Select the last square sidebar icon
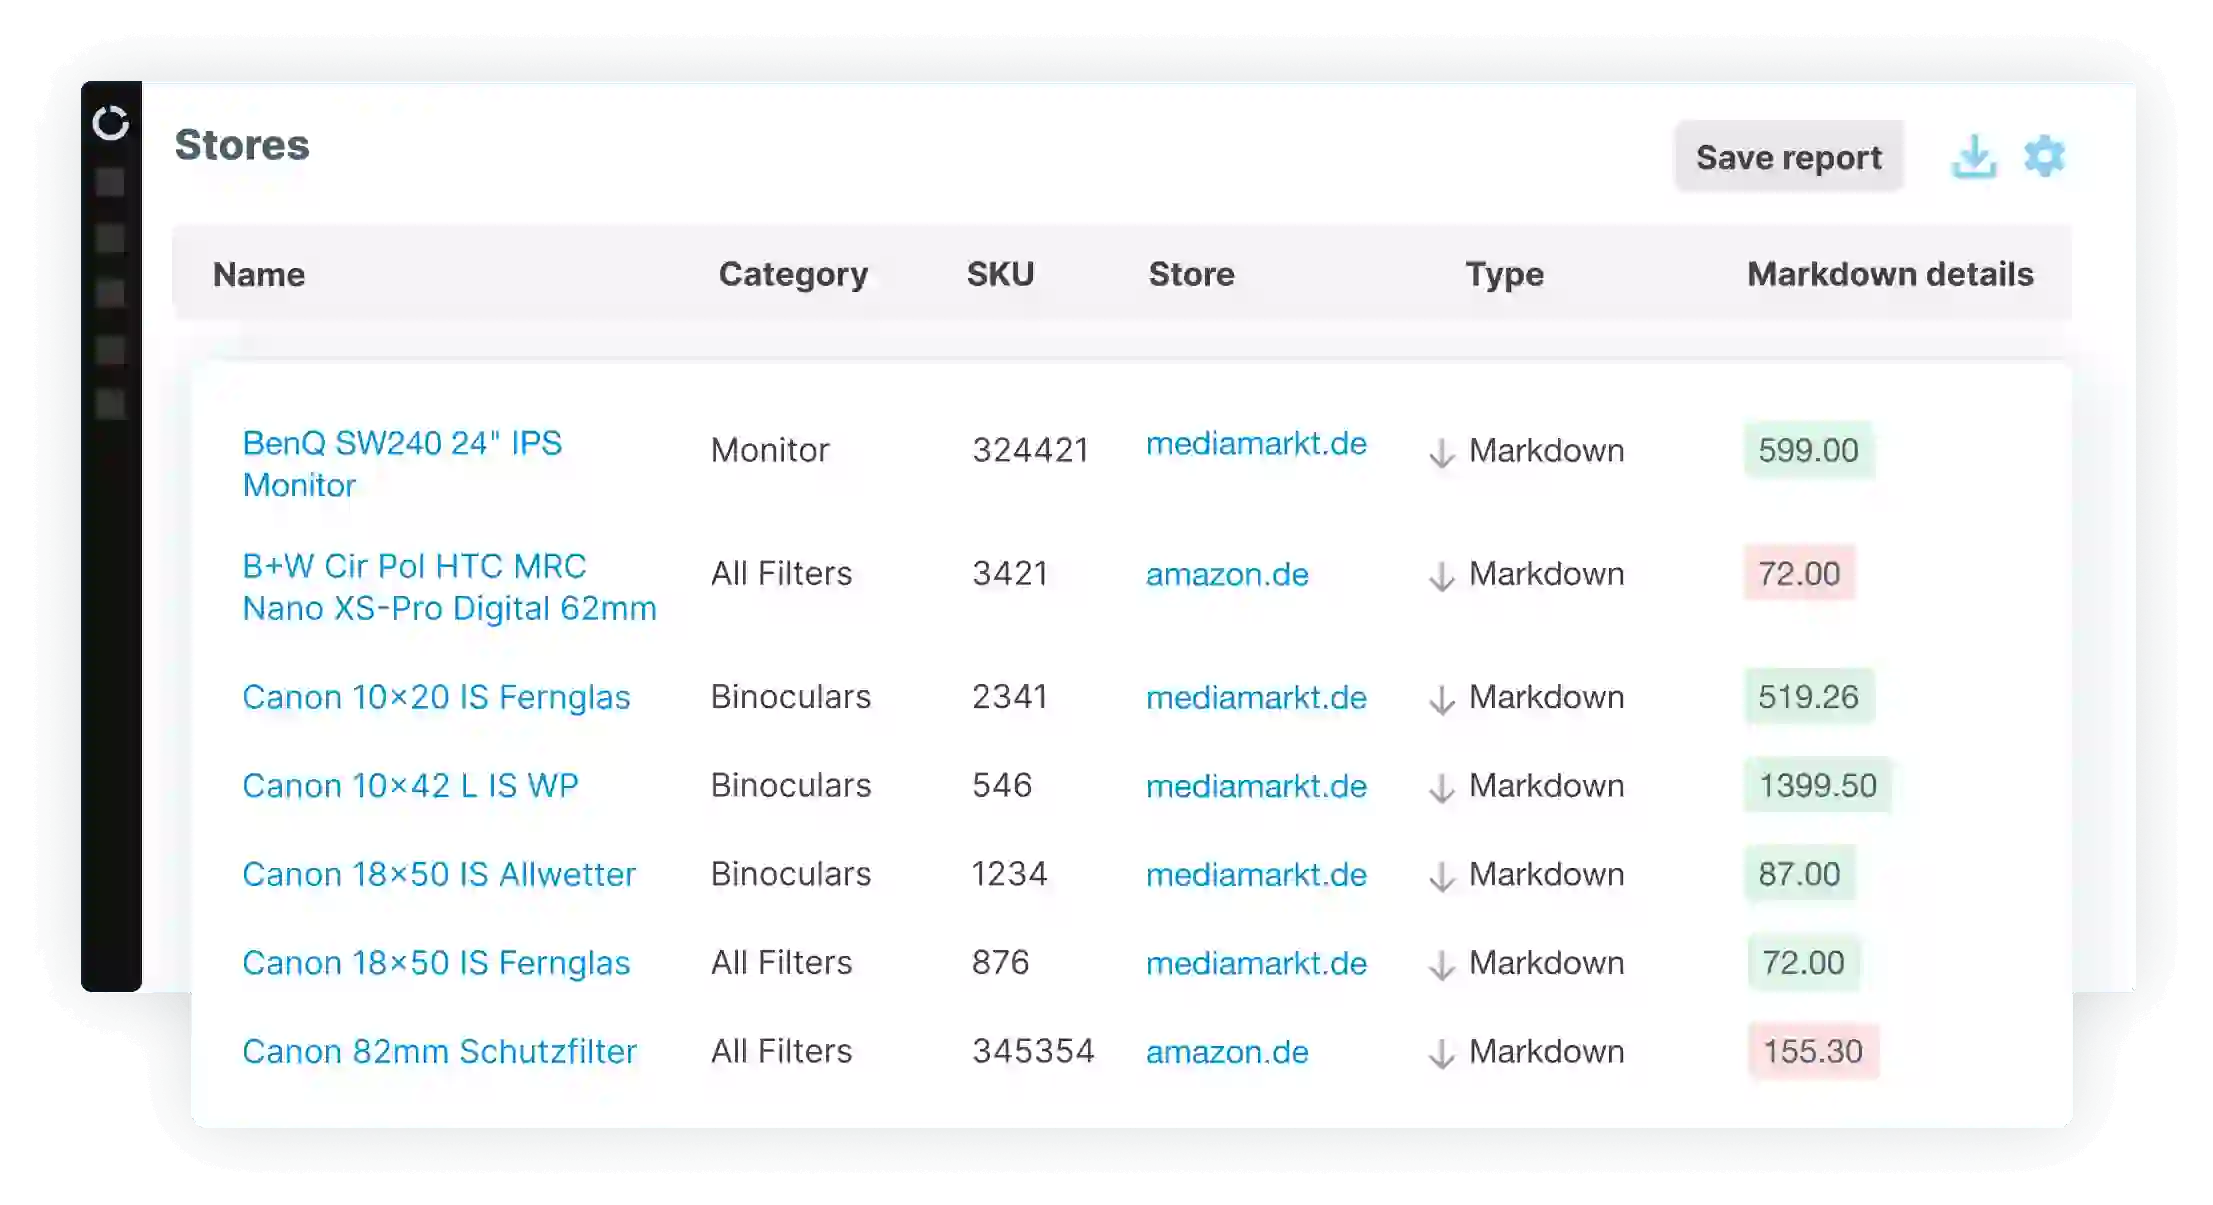 coord(110,404)
